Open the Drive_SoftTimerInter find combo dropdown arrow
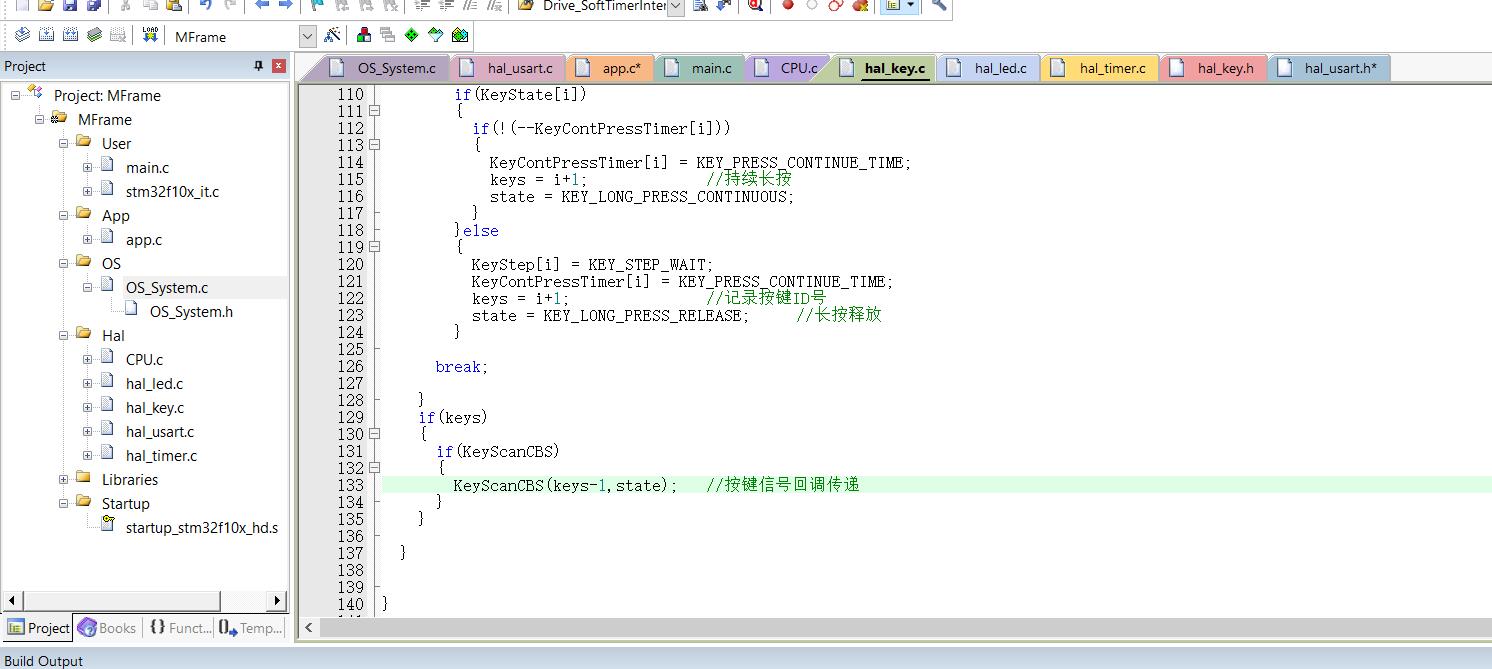Screen dimensions: 1492x669 pos(675,6)
